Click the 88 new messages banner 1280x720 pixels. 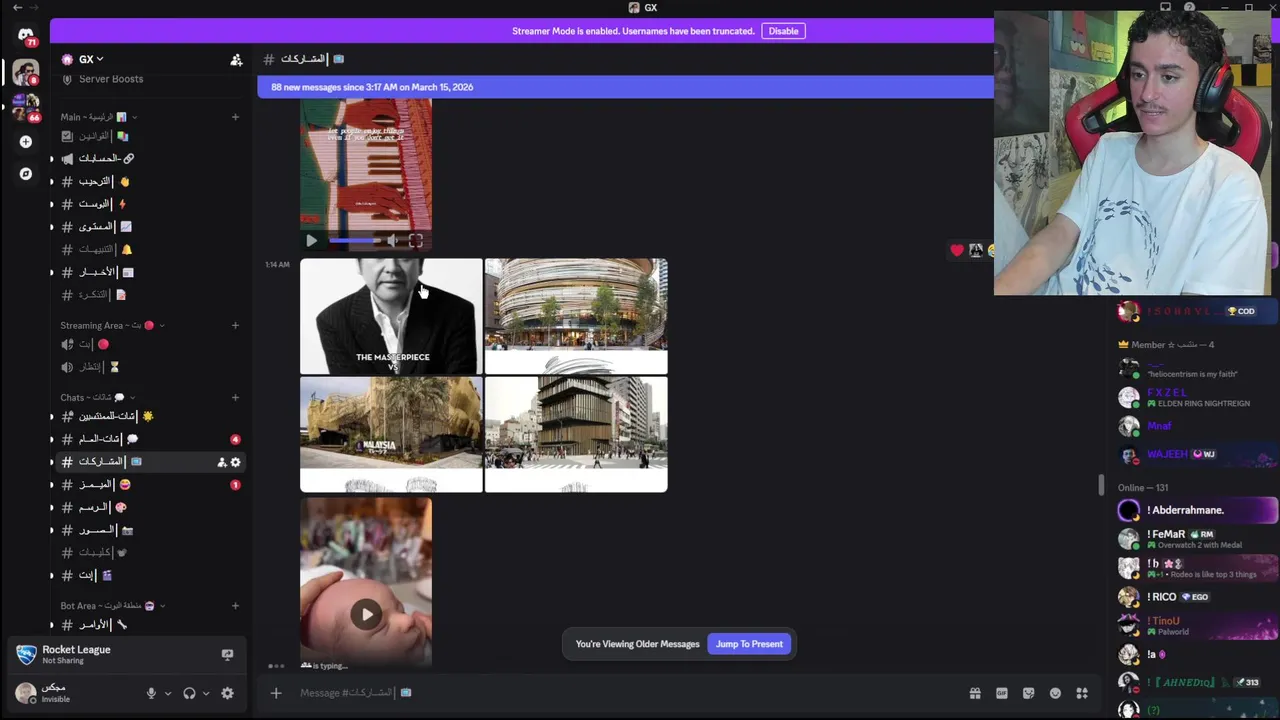click(625, 87)
